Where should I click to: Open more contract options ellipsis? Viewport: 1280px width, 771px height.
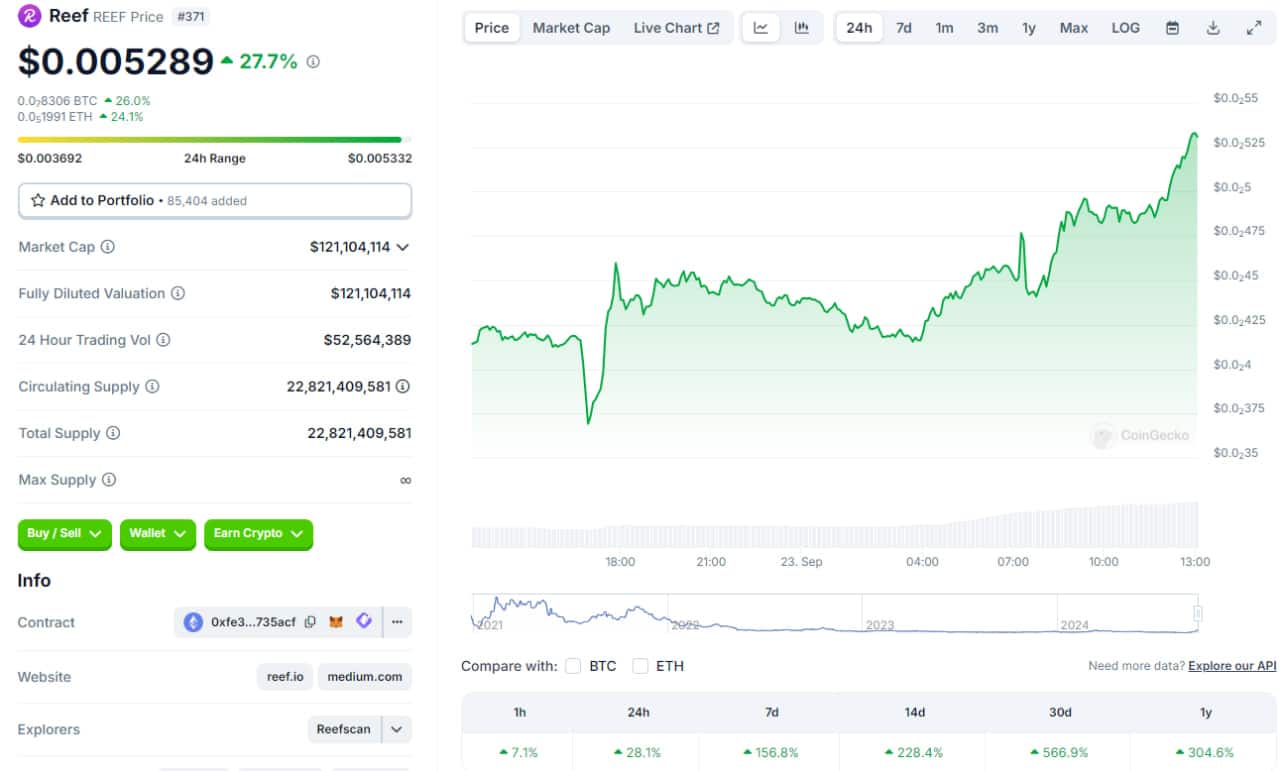[397, 622]
